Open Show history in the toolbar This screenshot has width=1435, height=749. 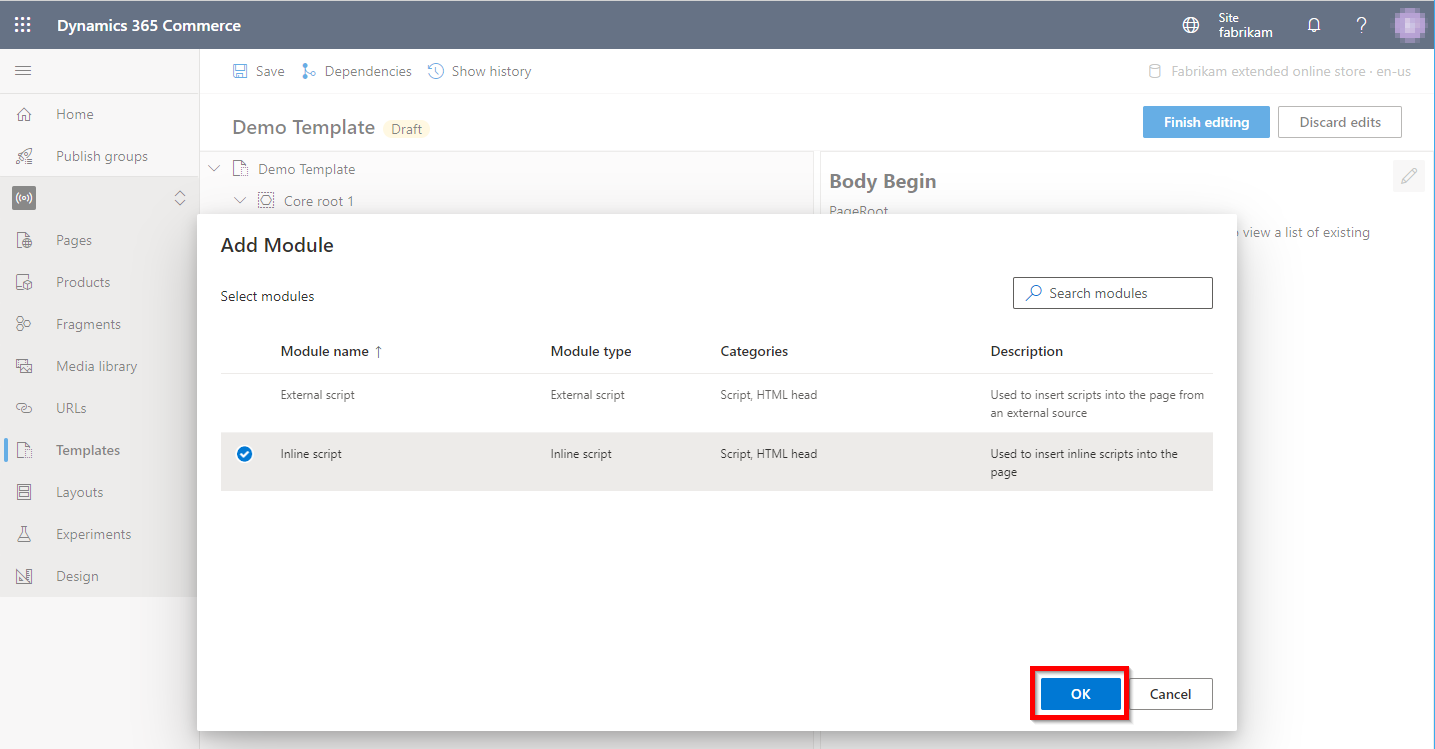coord(479,70)
